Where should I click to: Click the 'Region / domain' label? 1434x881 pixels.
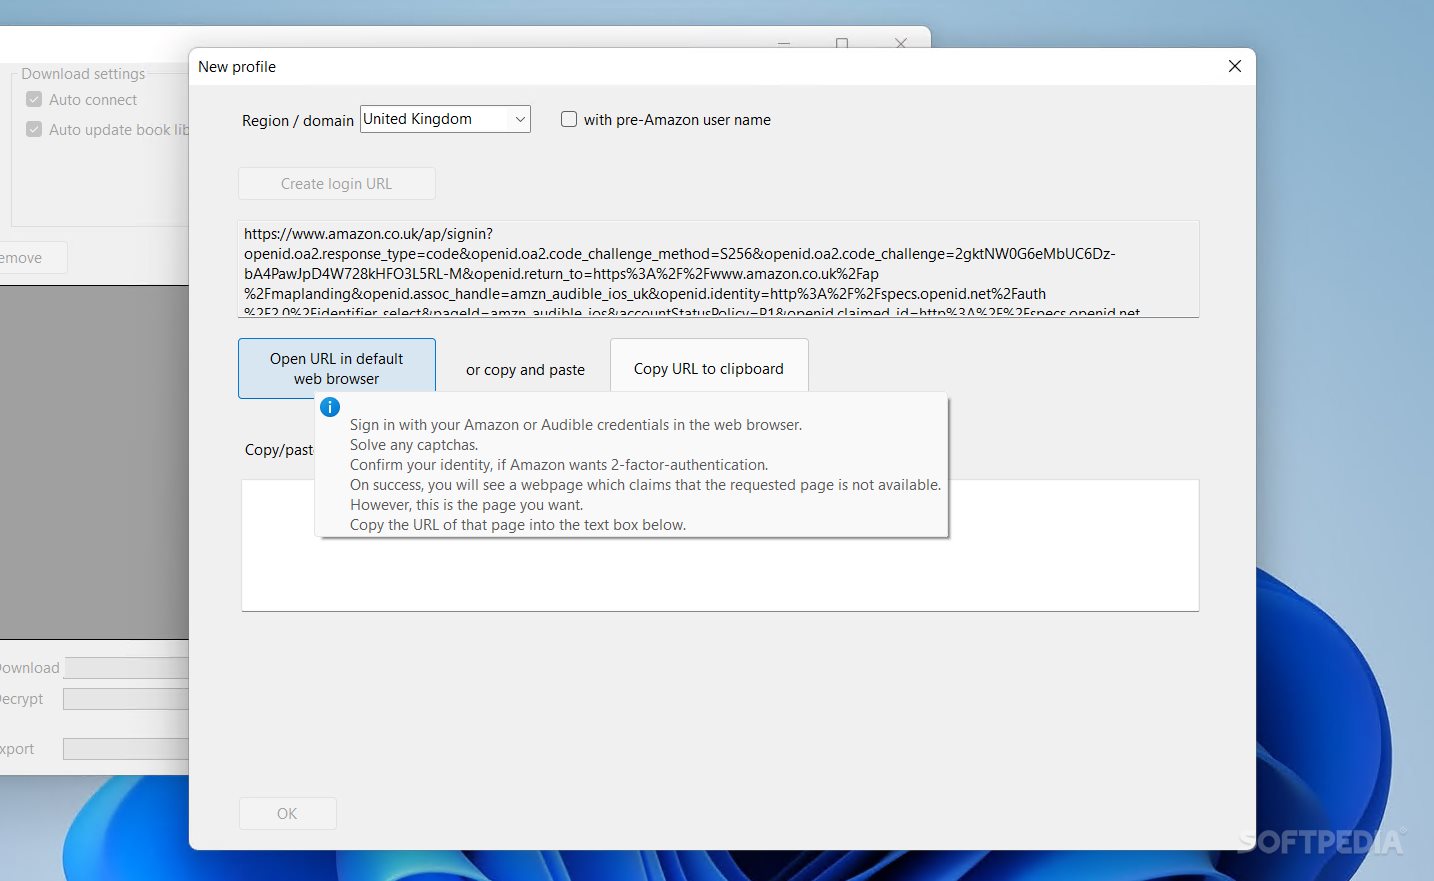tap(298, 121)
